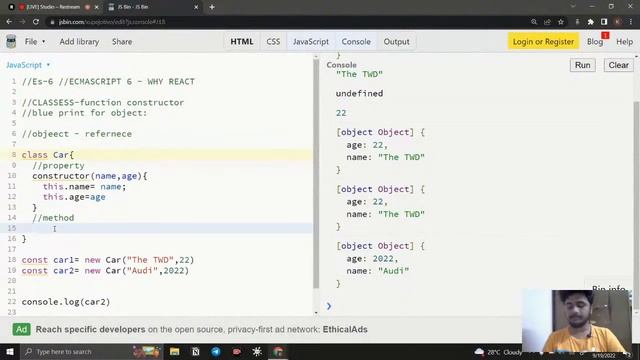The width and height of the screenshot is (640, 360).
Task: Bookmark this page with star icon
Action: click(561, 22)
